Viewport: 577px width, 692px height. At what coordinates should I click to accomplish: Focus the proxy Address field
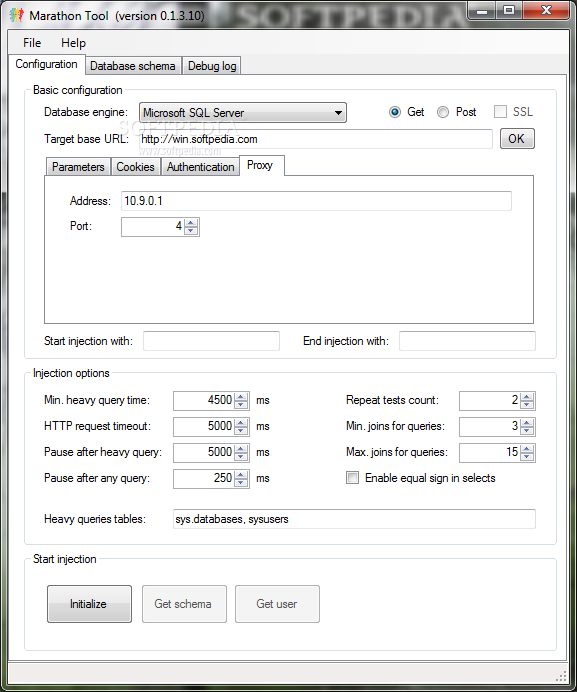coord(316,201)
